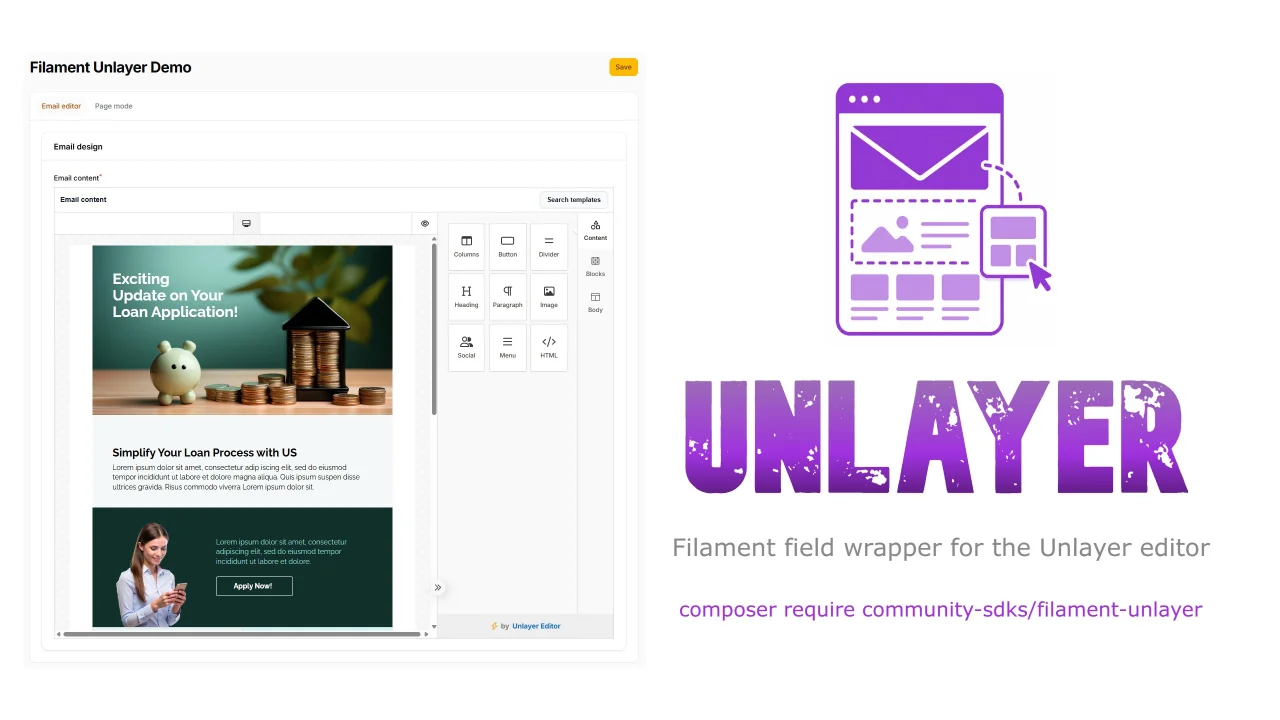Click the horizontal scrollbar below the canvas
Image resolution: width=1280 pixels, height=720 pixels.
tap(242, 634)
